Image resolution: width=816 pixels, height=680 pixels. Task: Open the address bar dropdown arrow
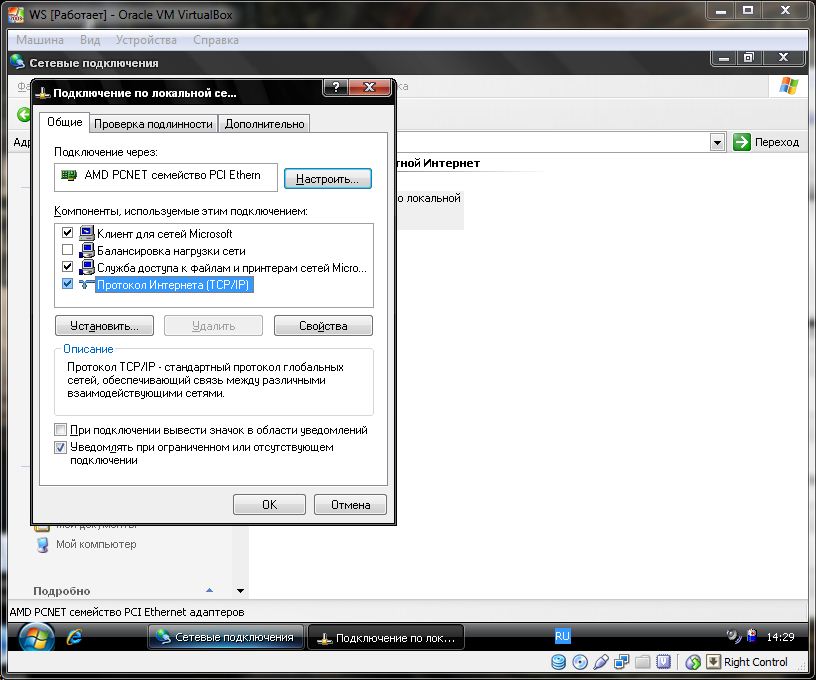718,142
